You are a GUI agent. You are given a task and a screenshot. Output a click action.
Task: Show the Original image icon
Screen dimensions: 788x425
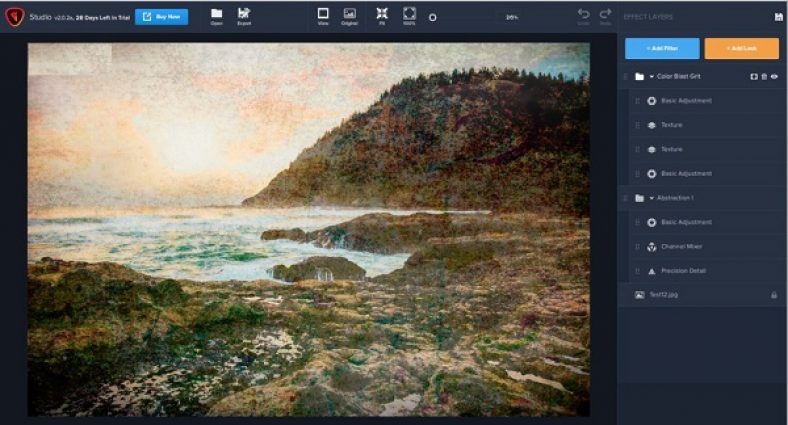(349, 14)
